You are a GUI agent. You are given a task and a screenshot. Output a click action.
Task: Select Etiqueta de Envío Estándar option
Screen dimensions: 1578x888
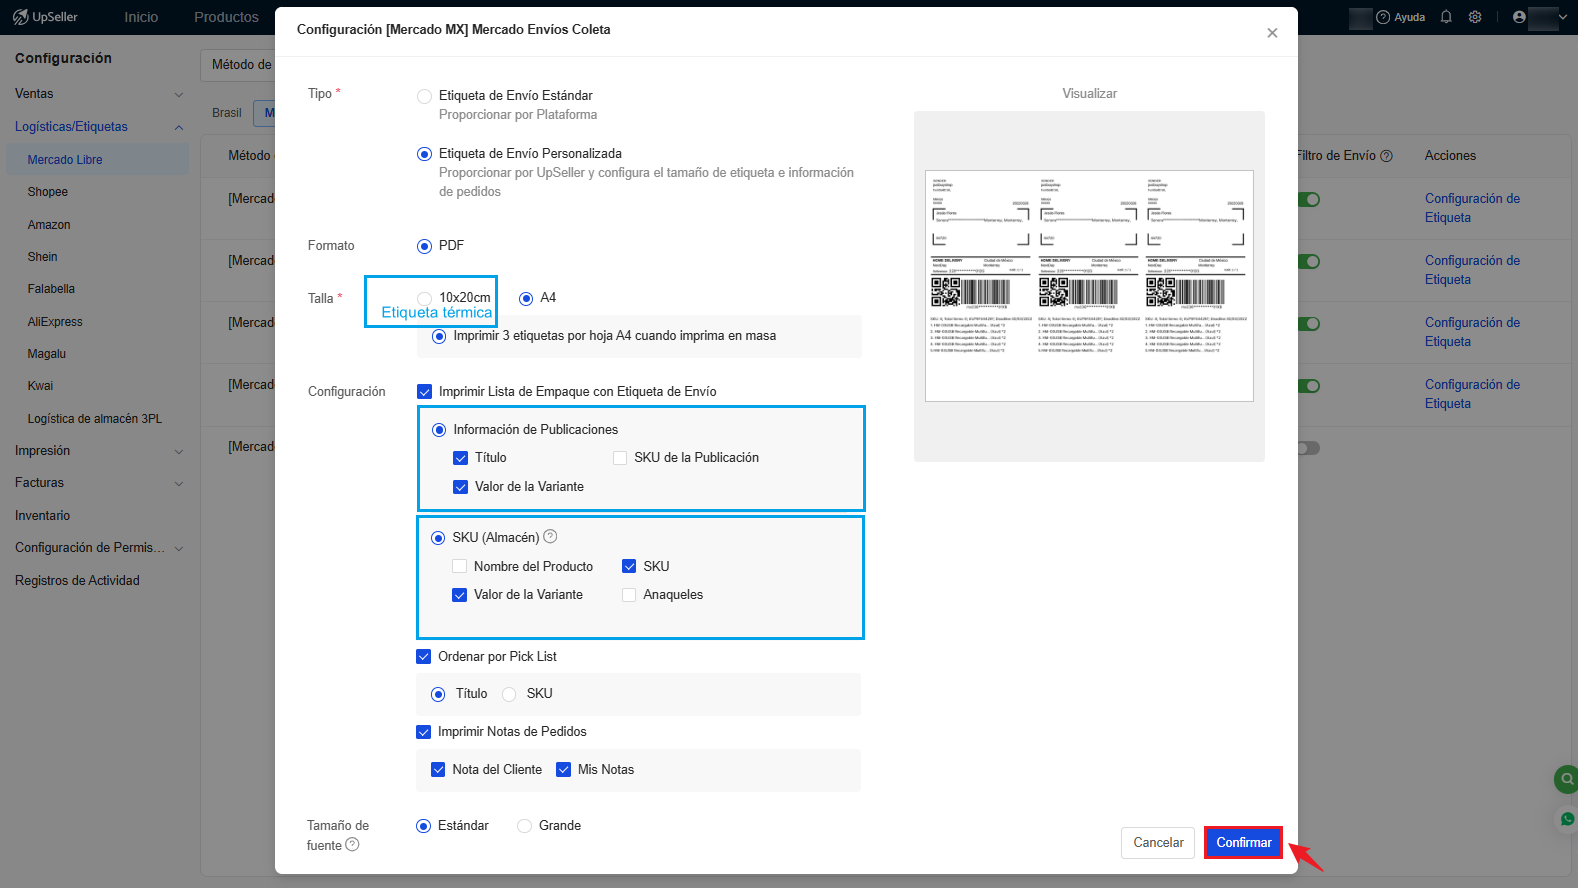tap(424, 96)
